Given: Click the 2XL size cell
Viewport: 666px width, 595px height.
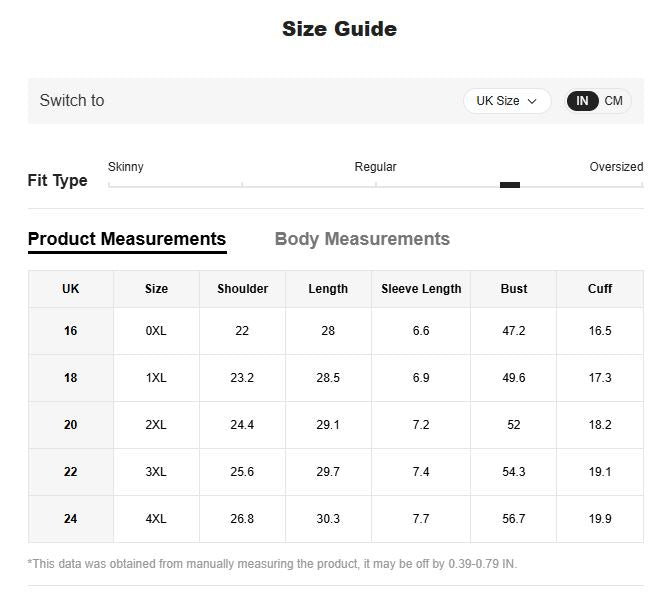Looking at the screenshot, I should point(156,425).
